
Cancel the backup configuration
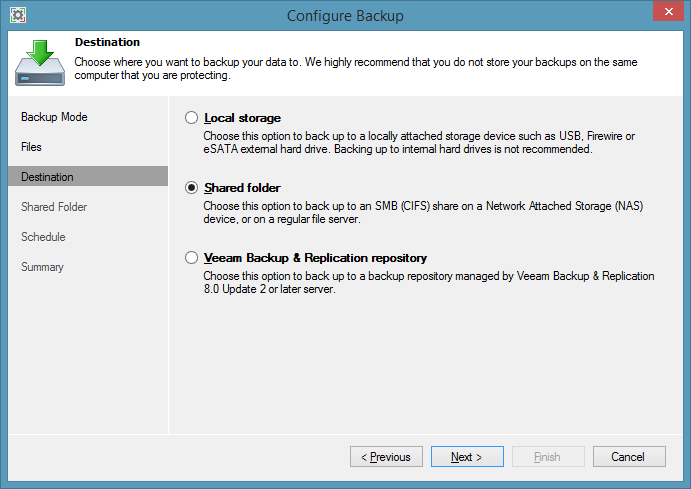click(x=628, y=457)
